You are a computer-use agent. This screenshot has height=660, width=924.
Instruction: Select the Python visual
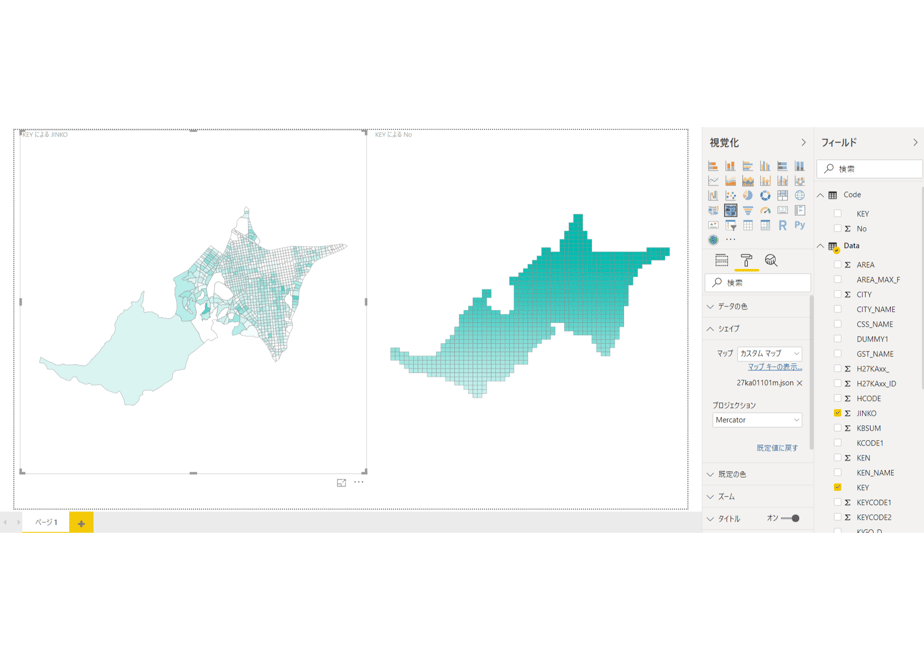click(800, 225)
